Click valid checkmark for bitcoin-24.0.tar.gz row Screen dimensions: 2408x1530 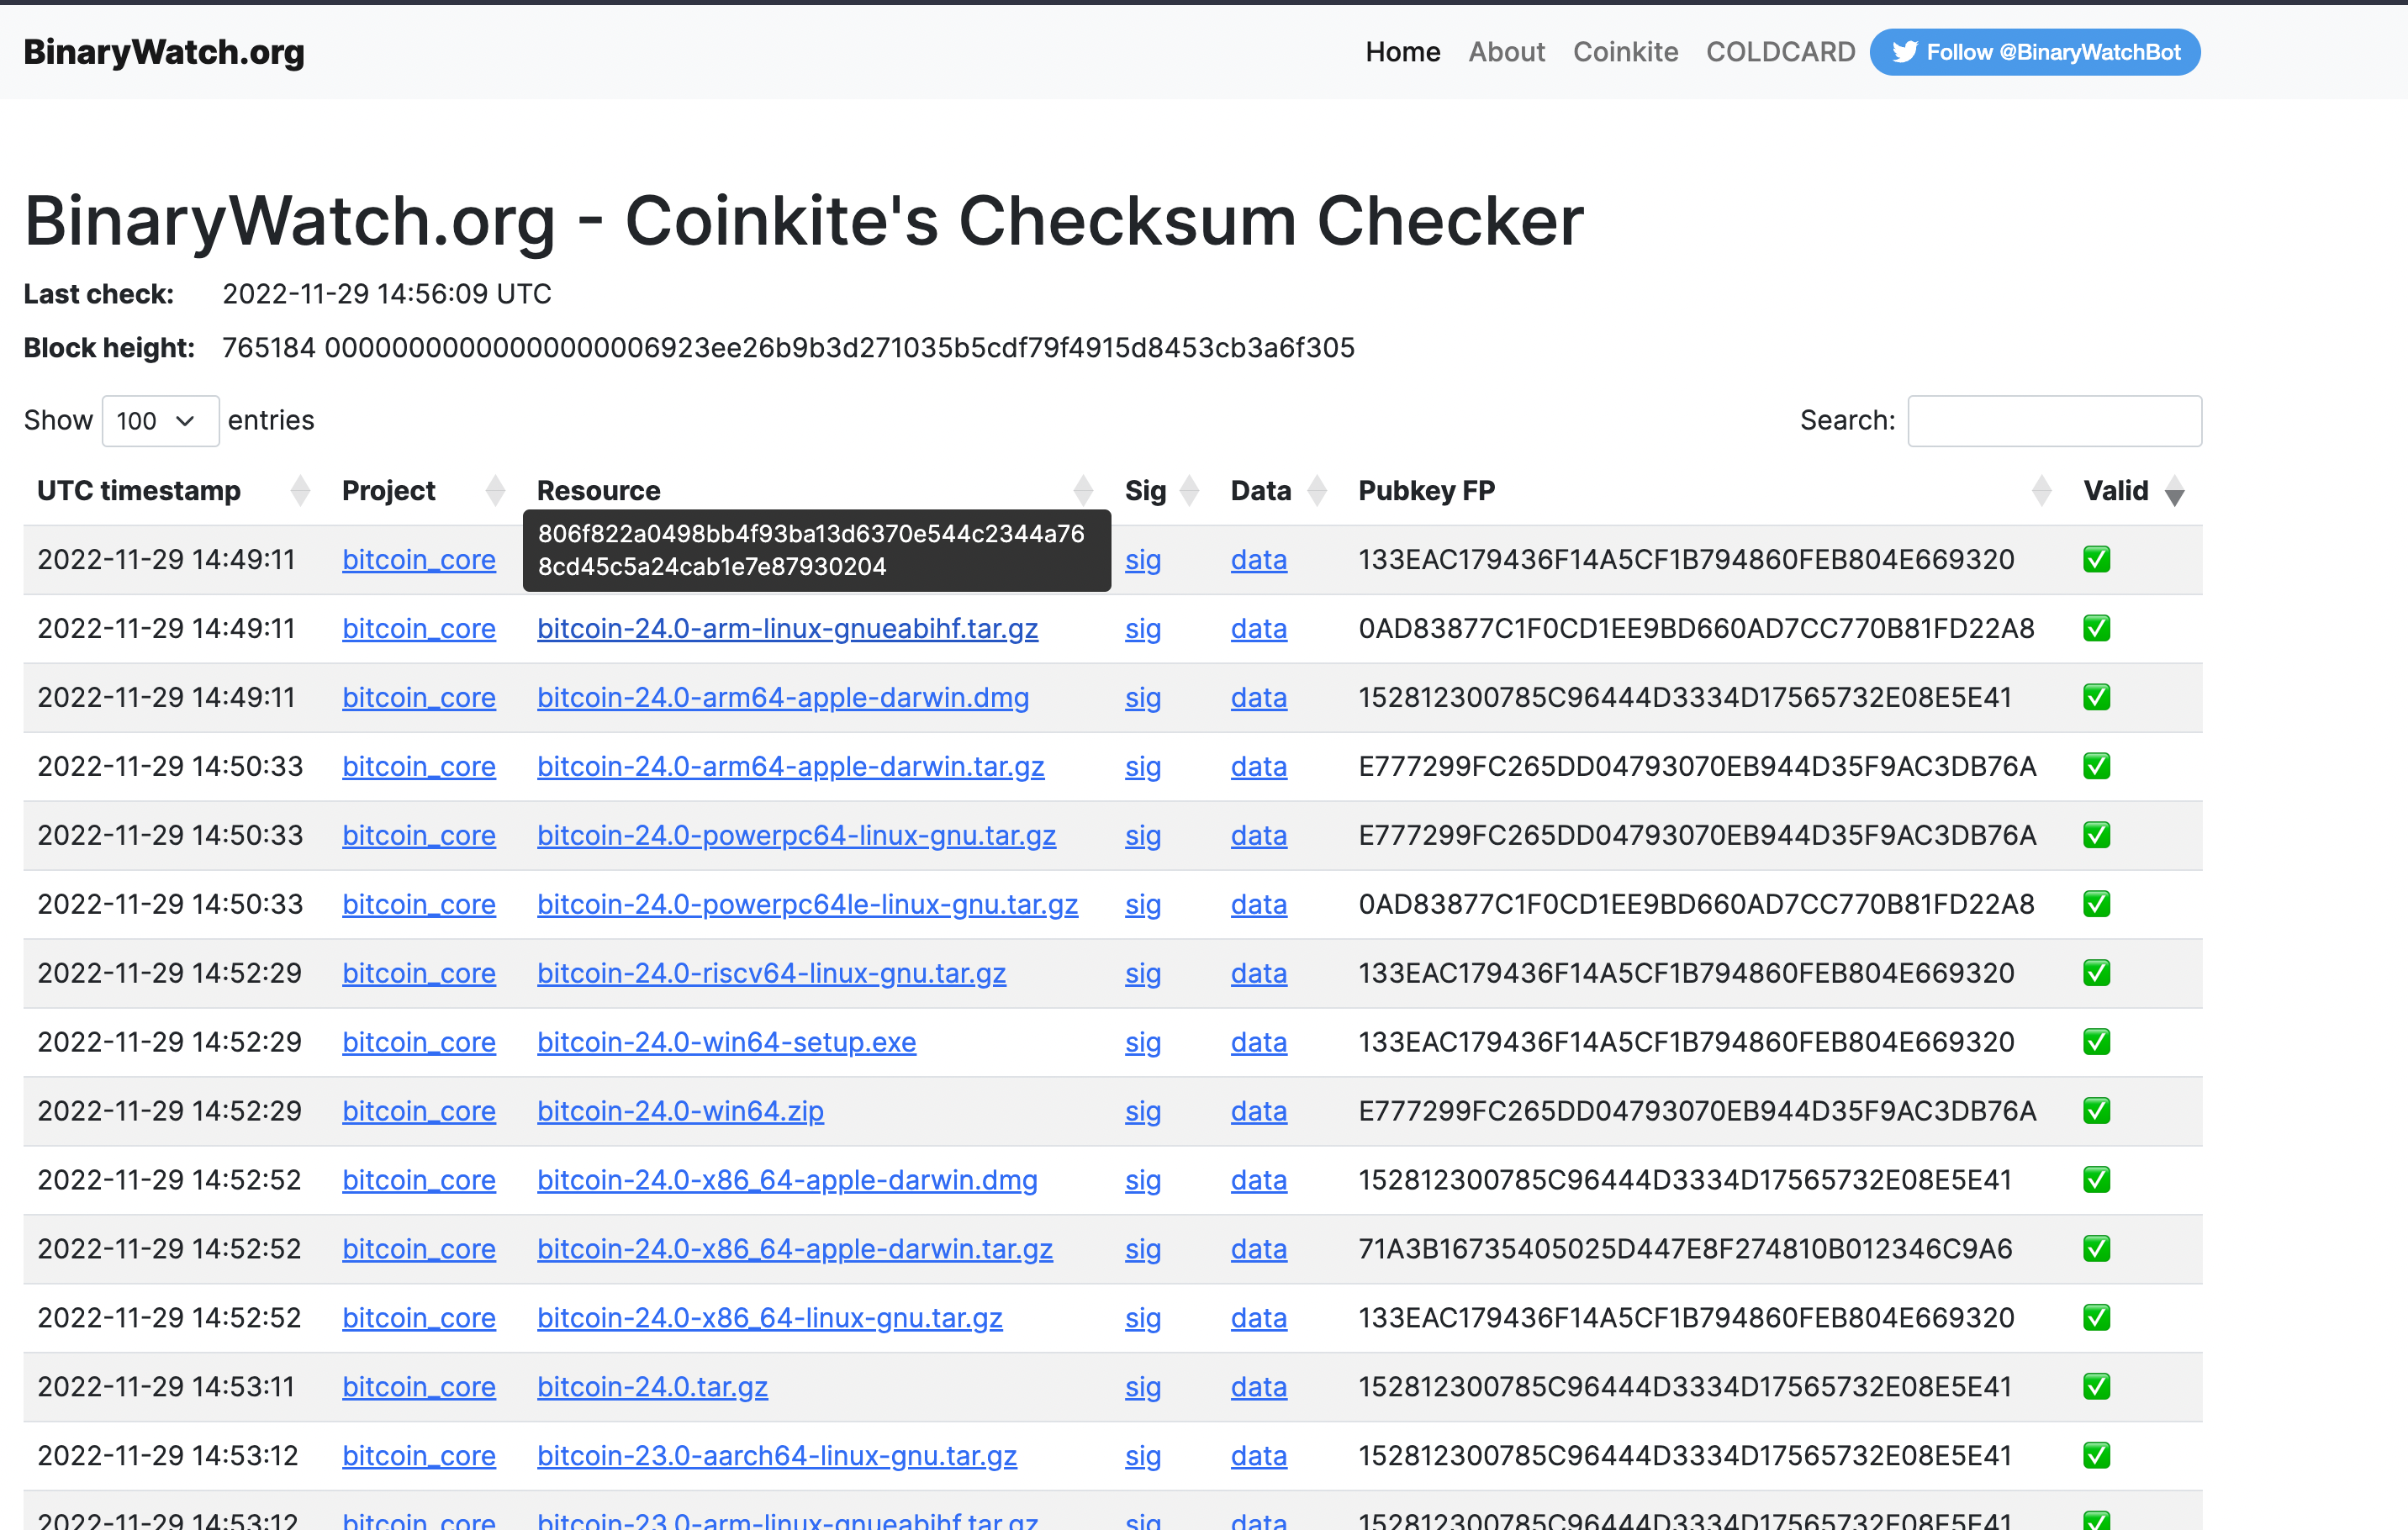click(2097, 1387)
